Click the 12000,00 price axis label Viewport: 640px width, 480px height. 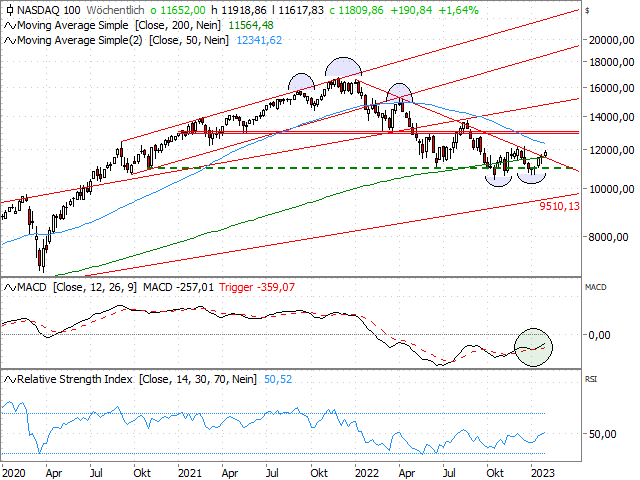(611, 150)
